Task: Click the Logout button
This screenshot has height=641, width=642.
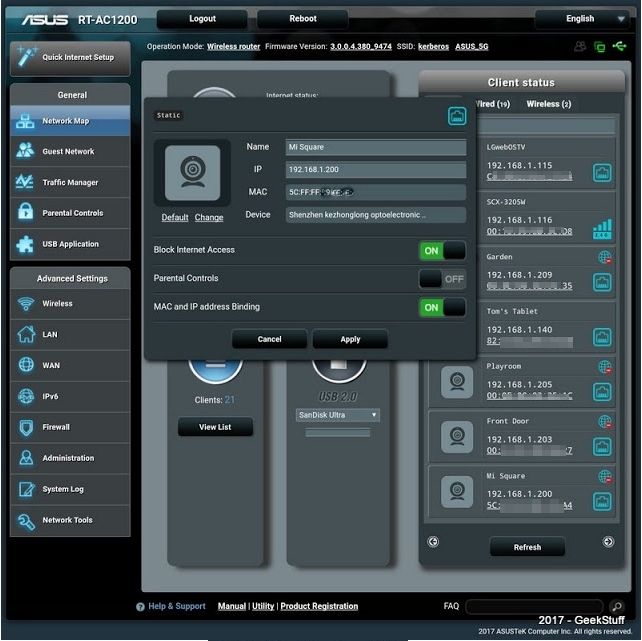Action: click(x=202, y=19)
